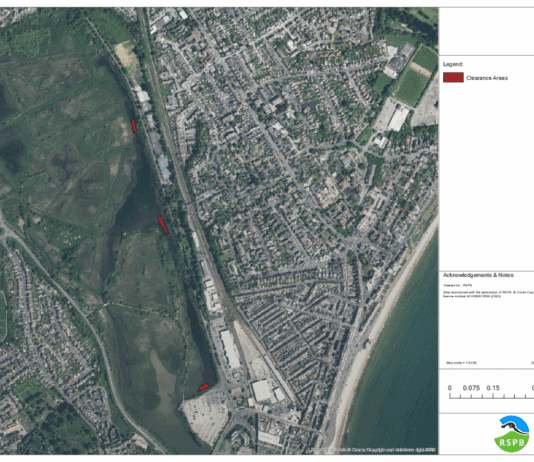Image resolution: width=534 pixels, height=462 pixels.
Task: Click the '0' scale bar label
Action: click(x=450, y=388)
